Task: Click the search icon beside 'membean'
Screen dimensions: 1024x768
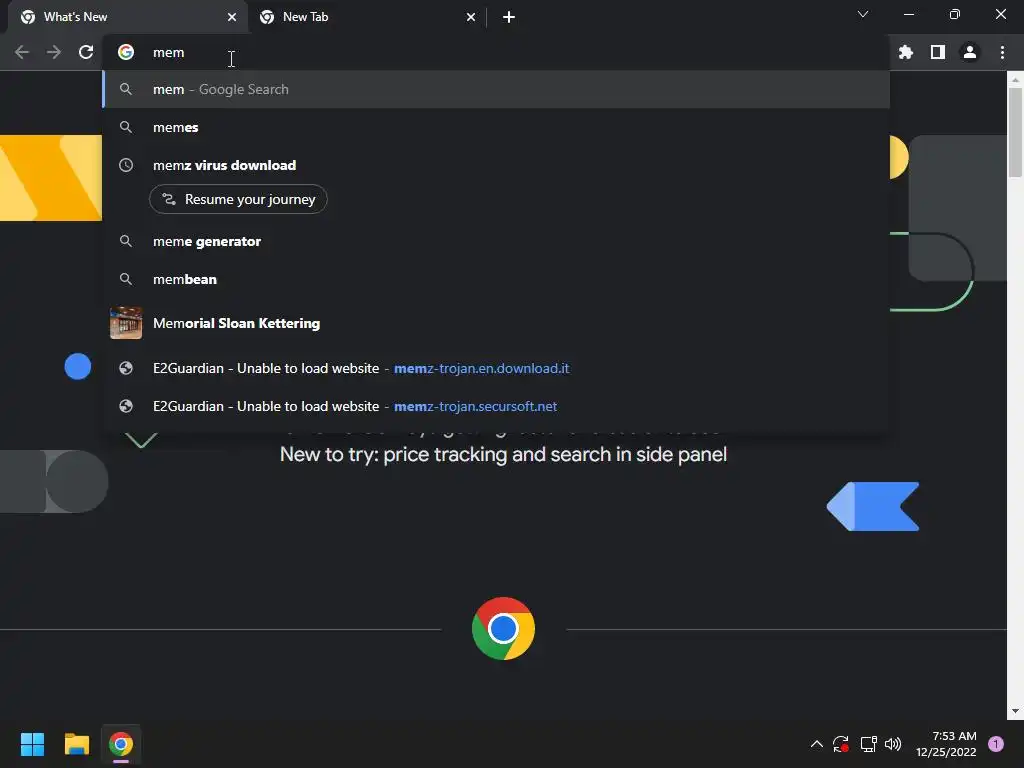Action: 126,280
